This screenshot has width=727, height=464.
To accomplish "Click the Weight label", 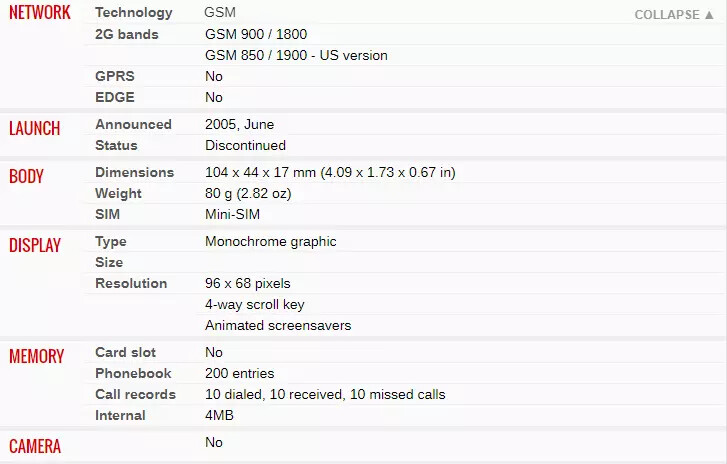I will click(118, 193).
